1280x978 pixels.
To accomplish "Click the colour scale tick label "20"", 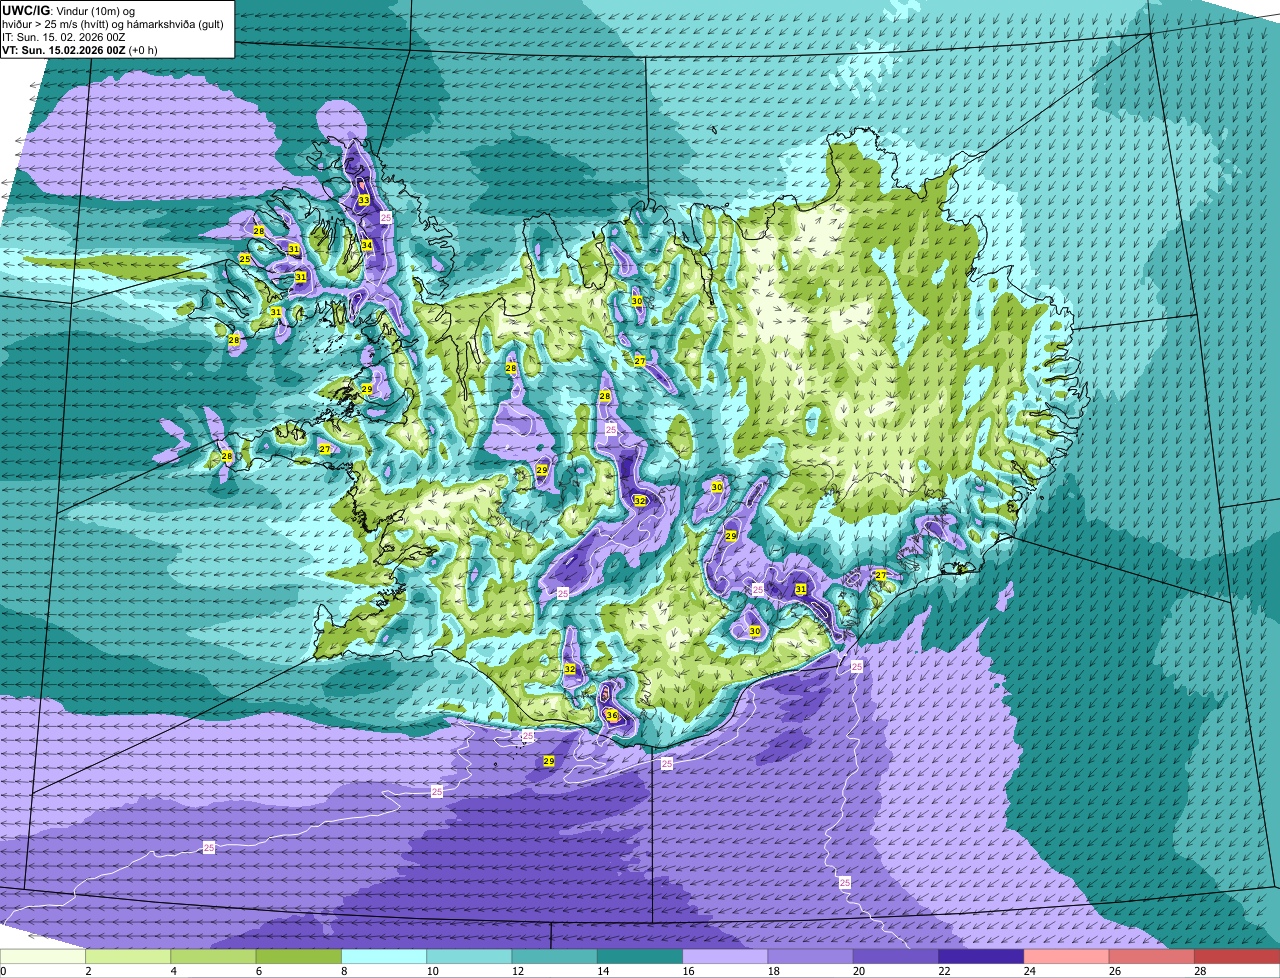I will click(858, 971).
